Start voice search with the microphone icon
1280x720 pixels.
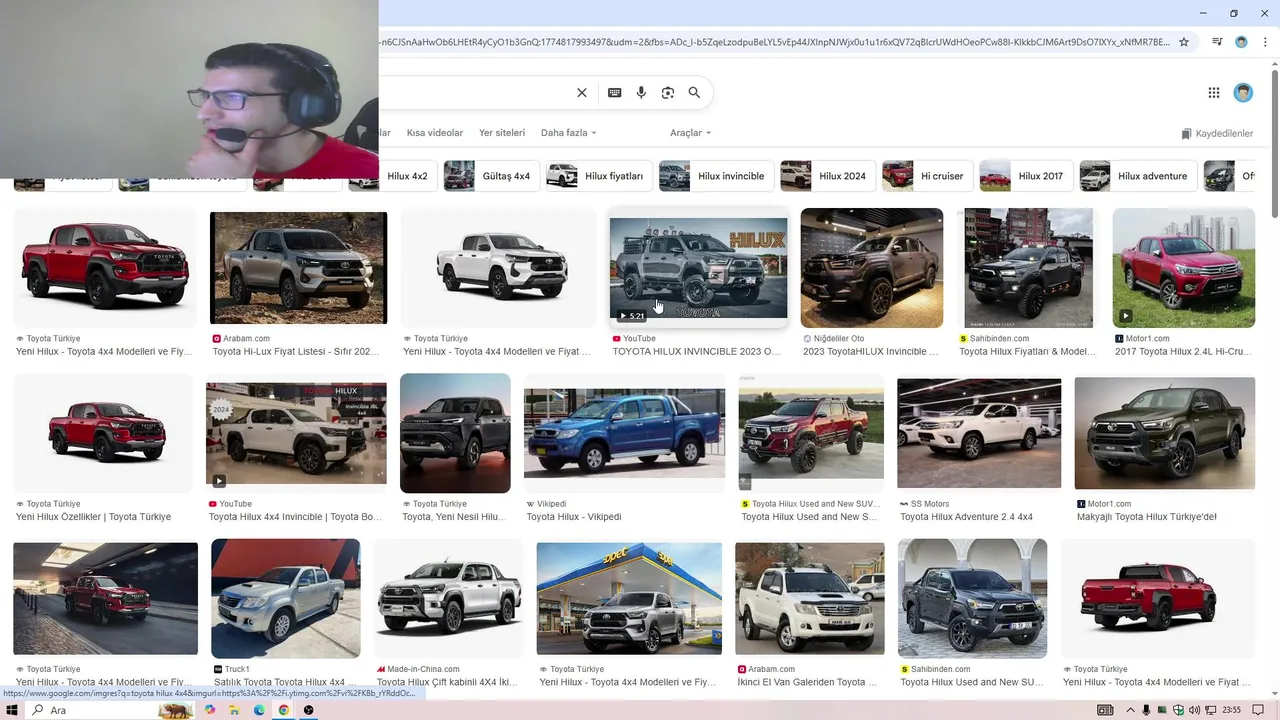tap(642, 93)
